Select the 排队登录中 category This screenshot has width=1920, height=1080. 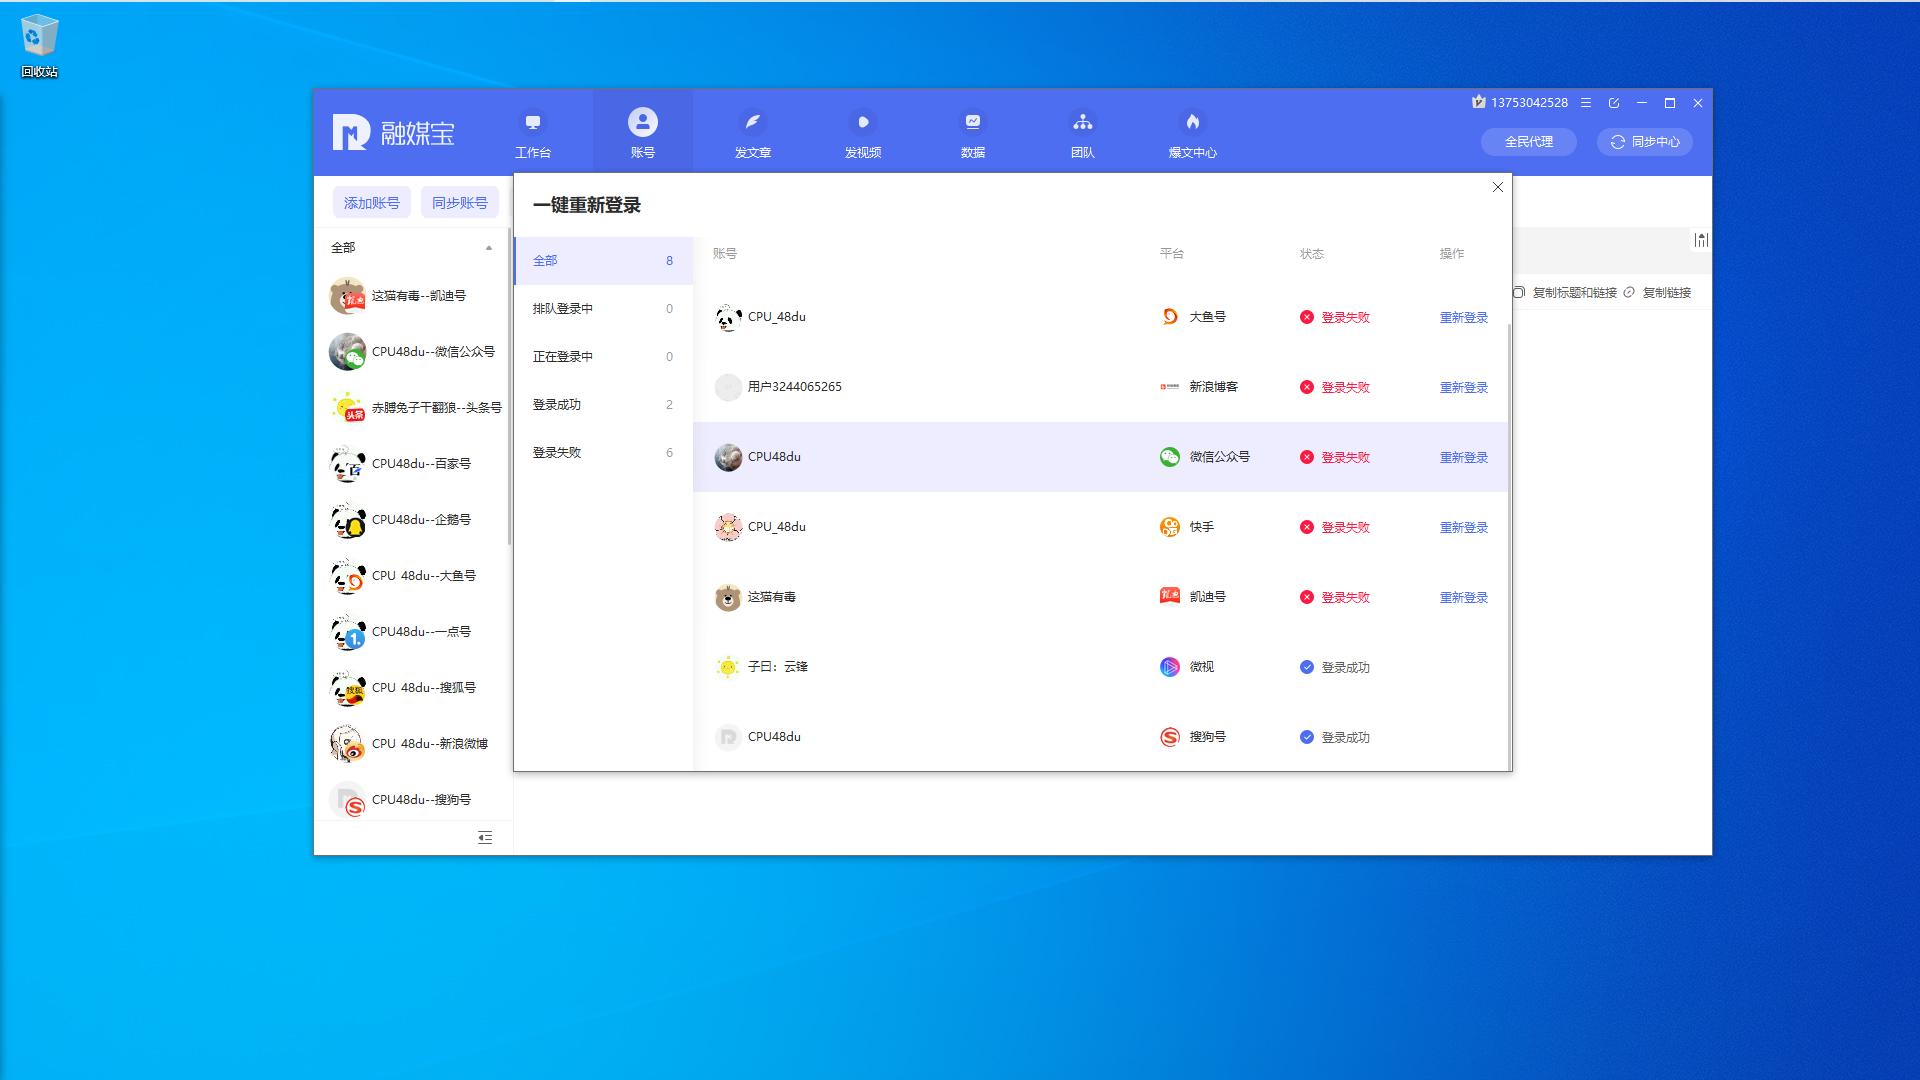point(560,308)
